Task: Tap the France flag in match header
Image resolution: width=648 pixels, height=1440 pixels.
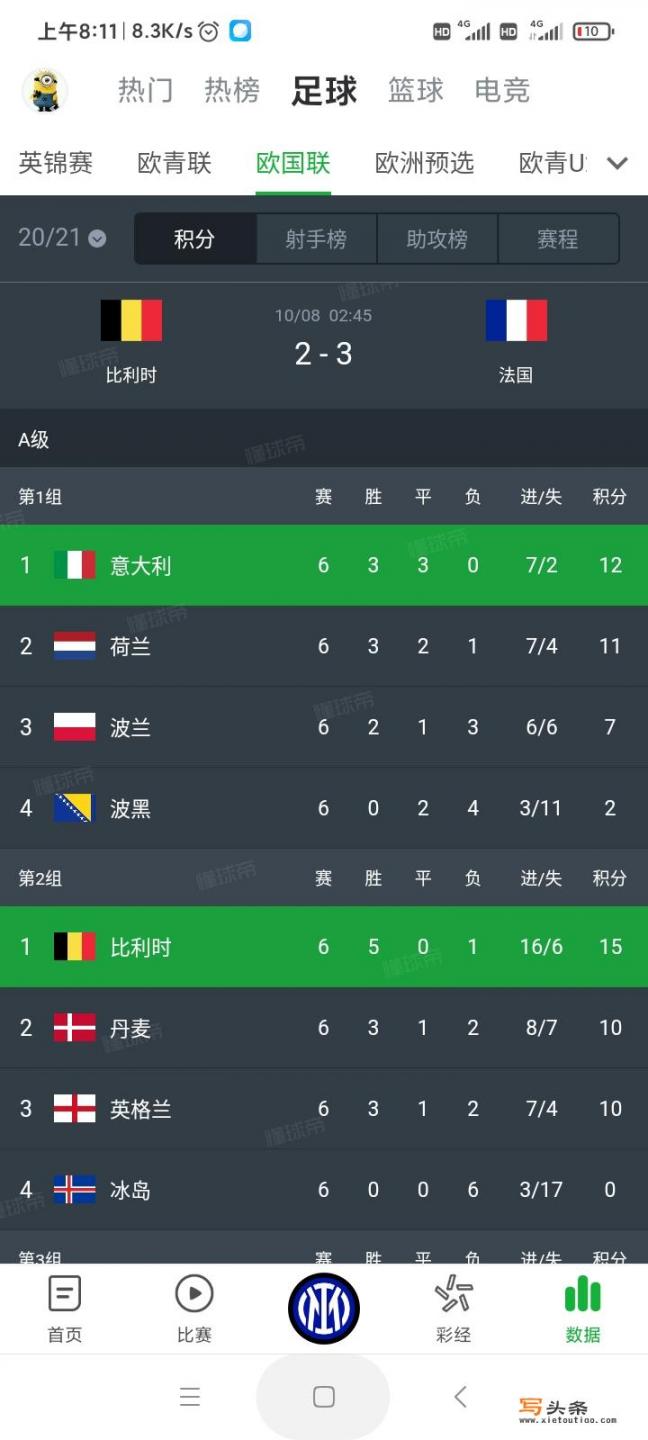Action: 516,320
